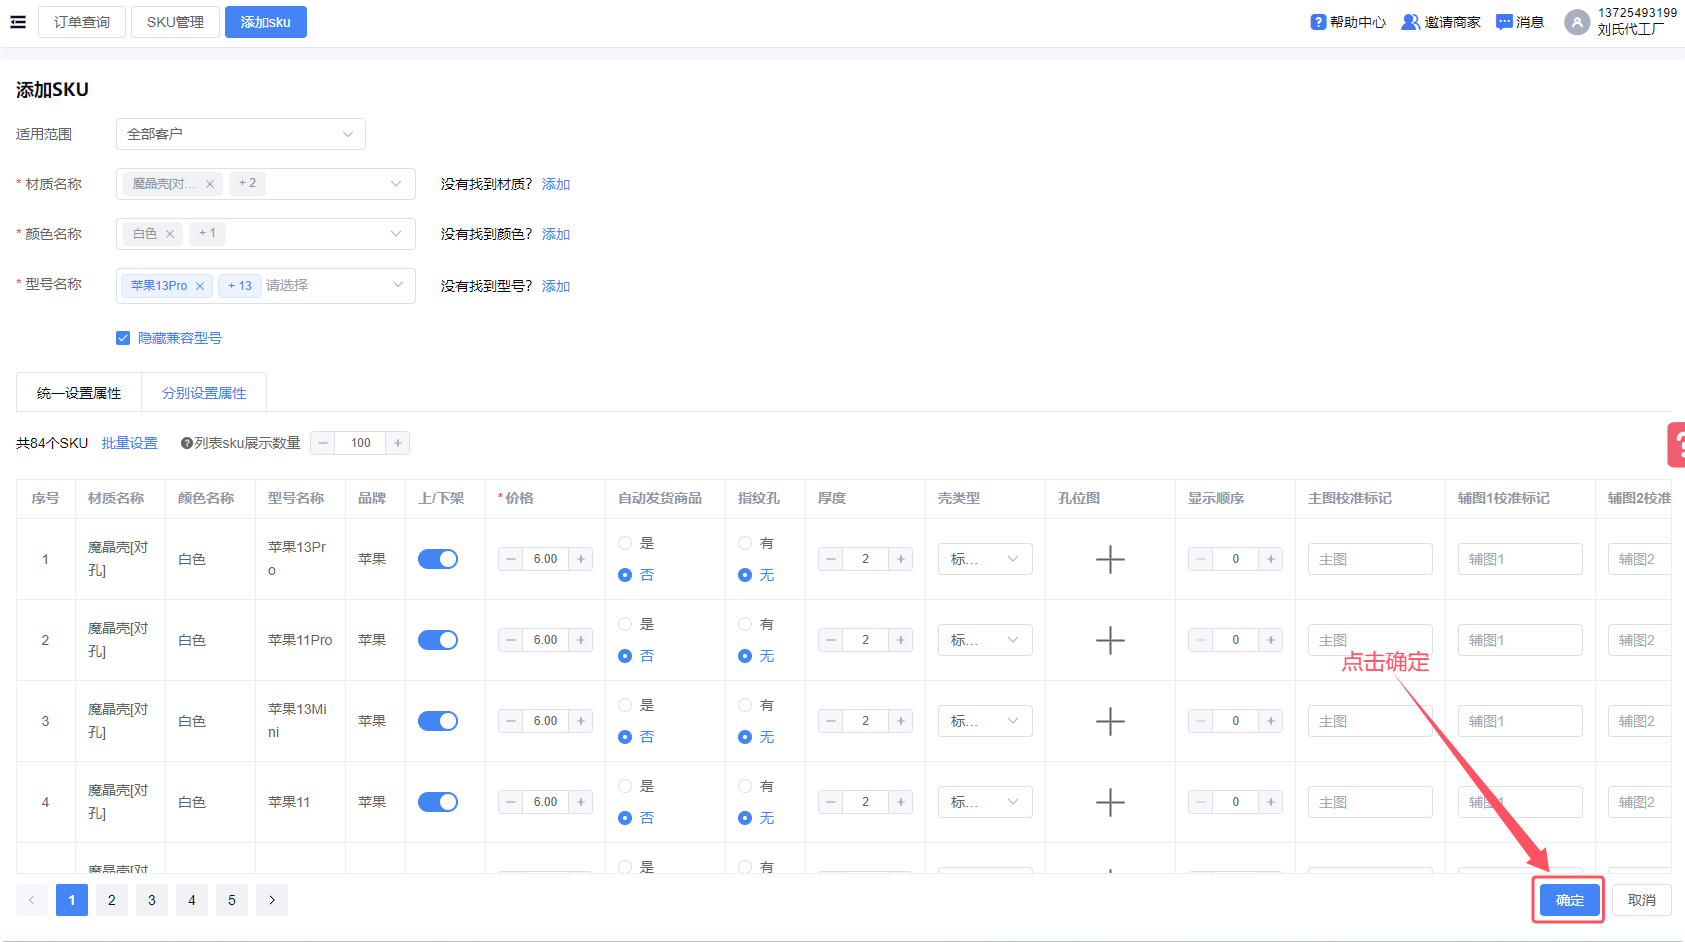Screen dimensions: 1685x942
Task: Remove the 白色 color tag
Action: pos(170,234)
